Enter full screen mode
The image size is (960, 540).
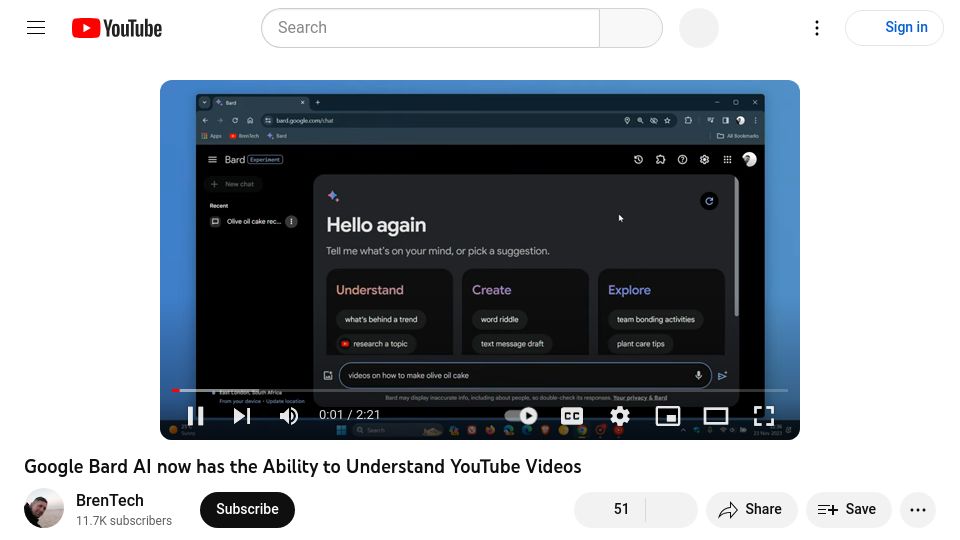763,416
